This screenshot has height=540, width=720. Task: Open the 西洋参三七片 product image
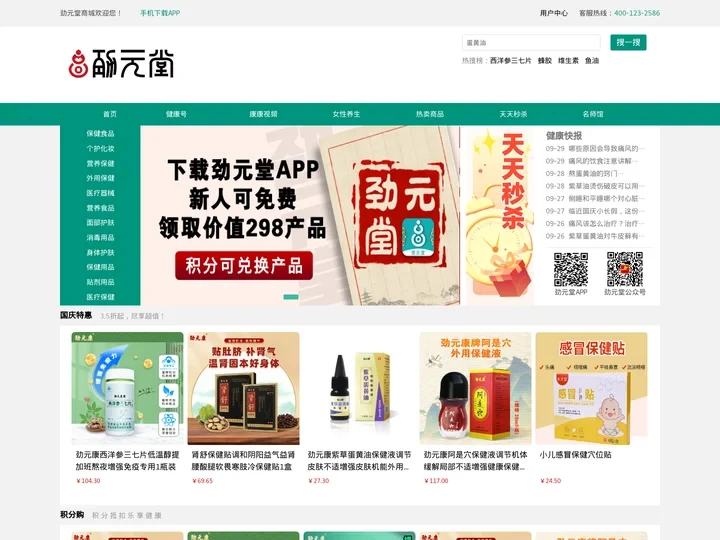(x=127, y=388)
